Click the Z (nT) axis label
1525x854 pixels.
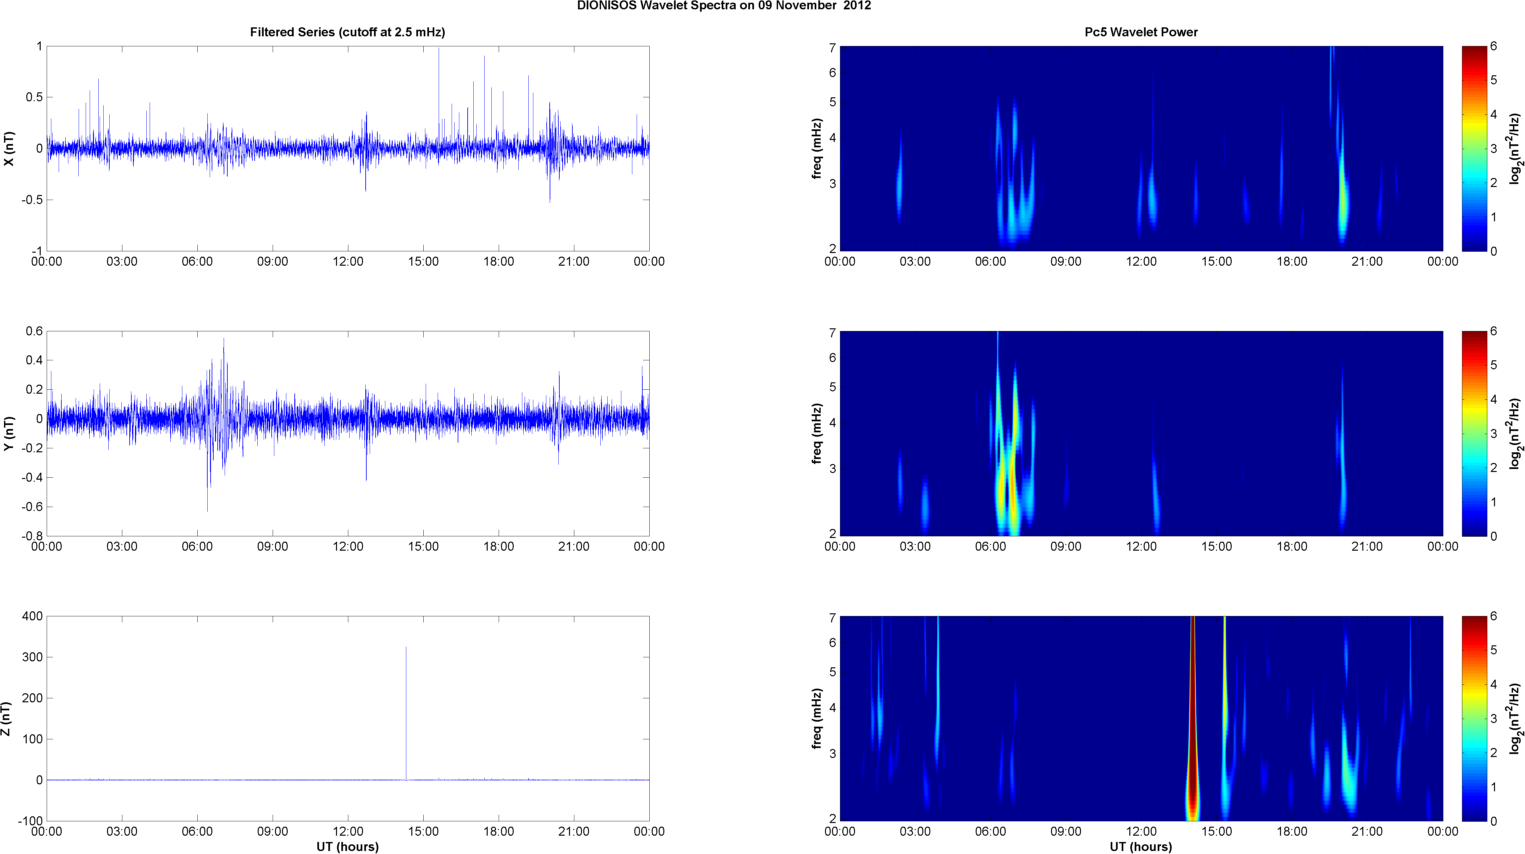tap(7, 719)
